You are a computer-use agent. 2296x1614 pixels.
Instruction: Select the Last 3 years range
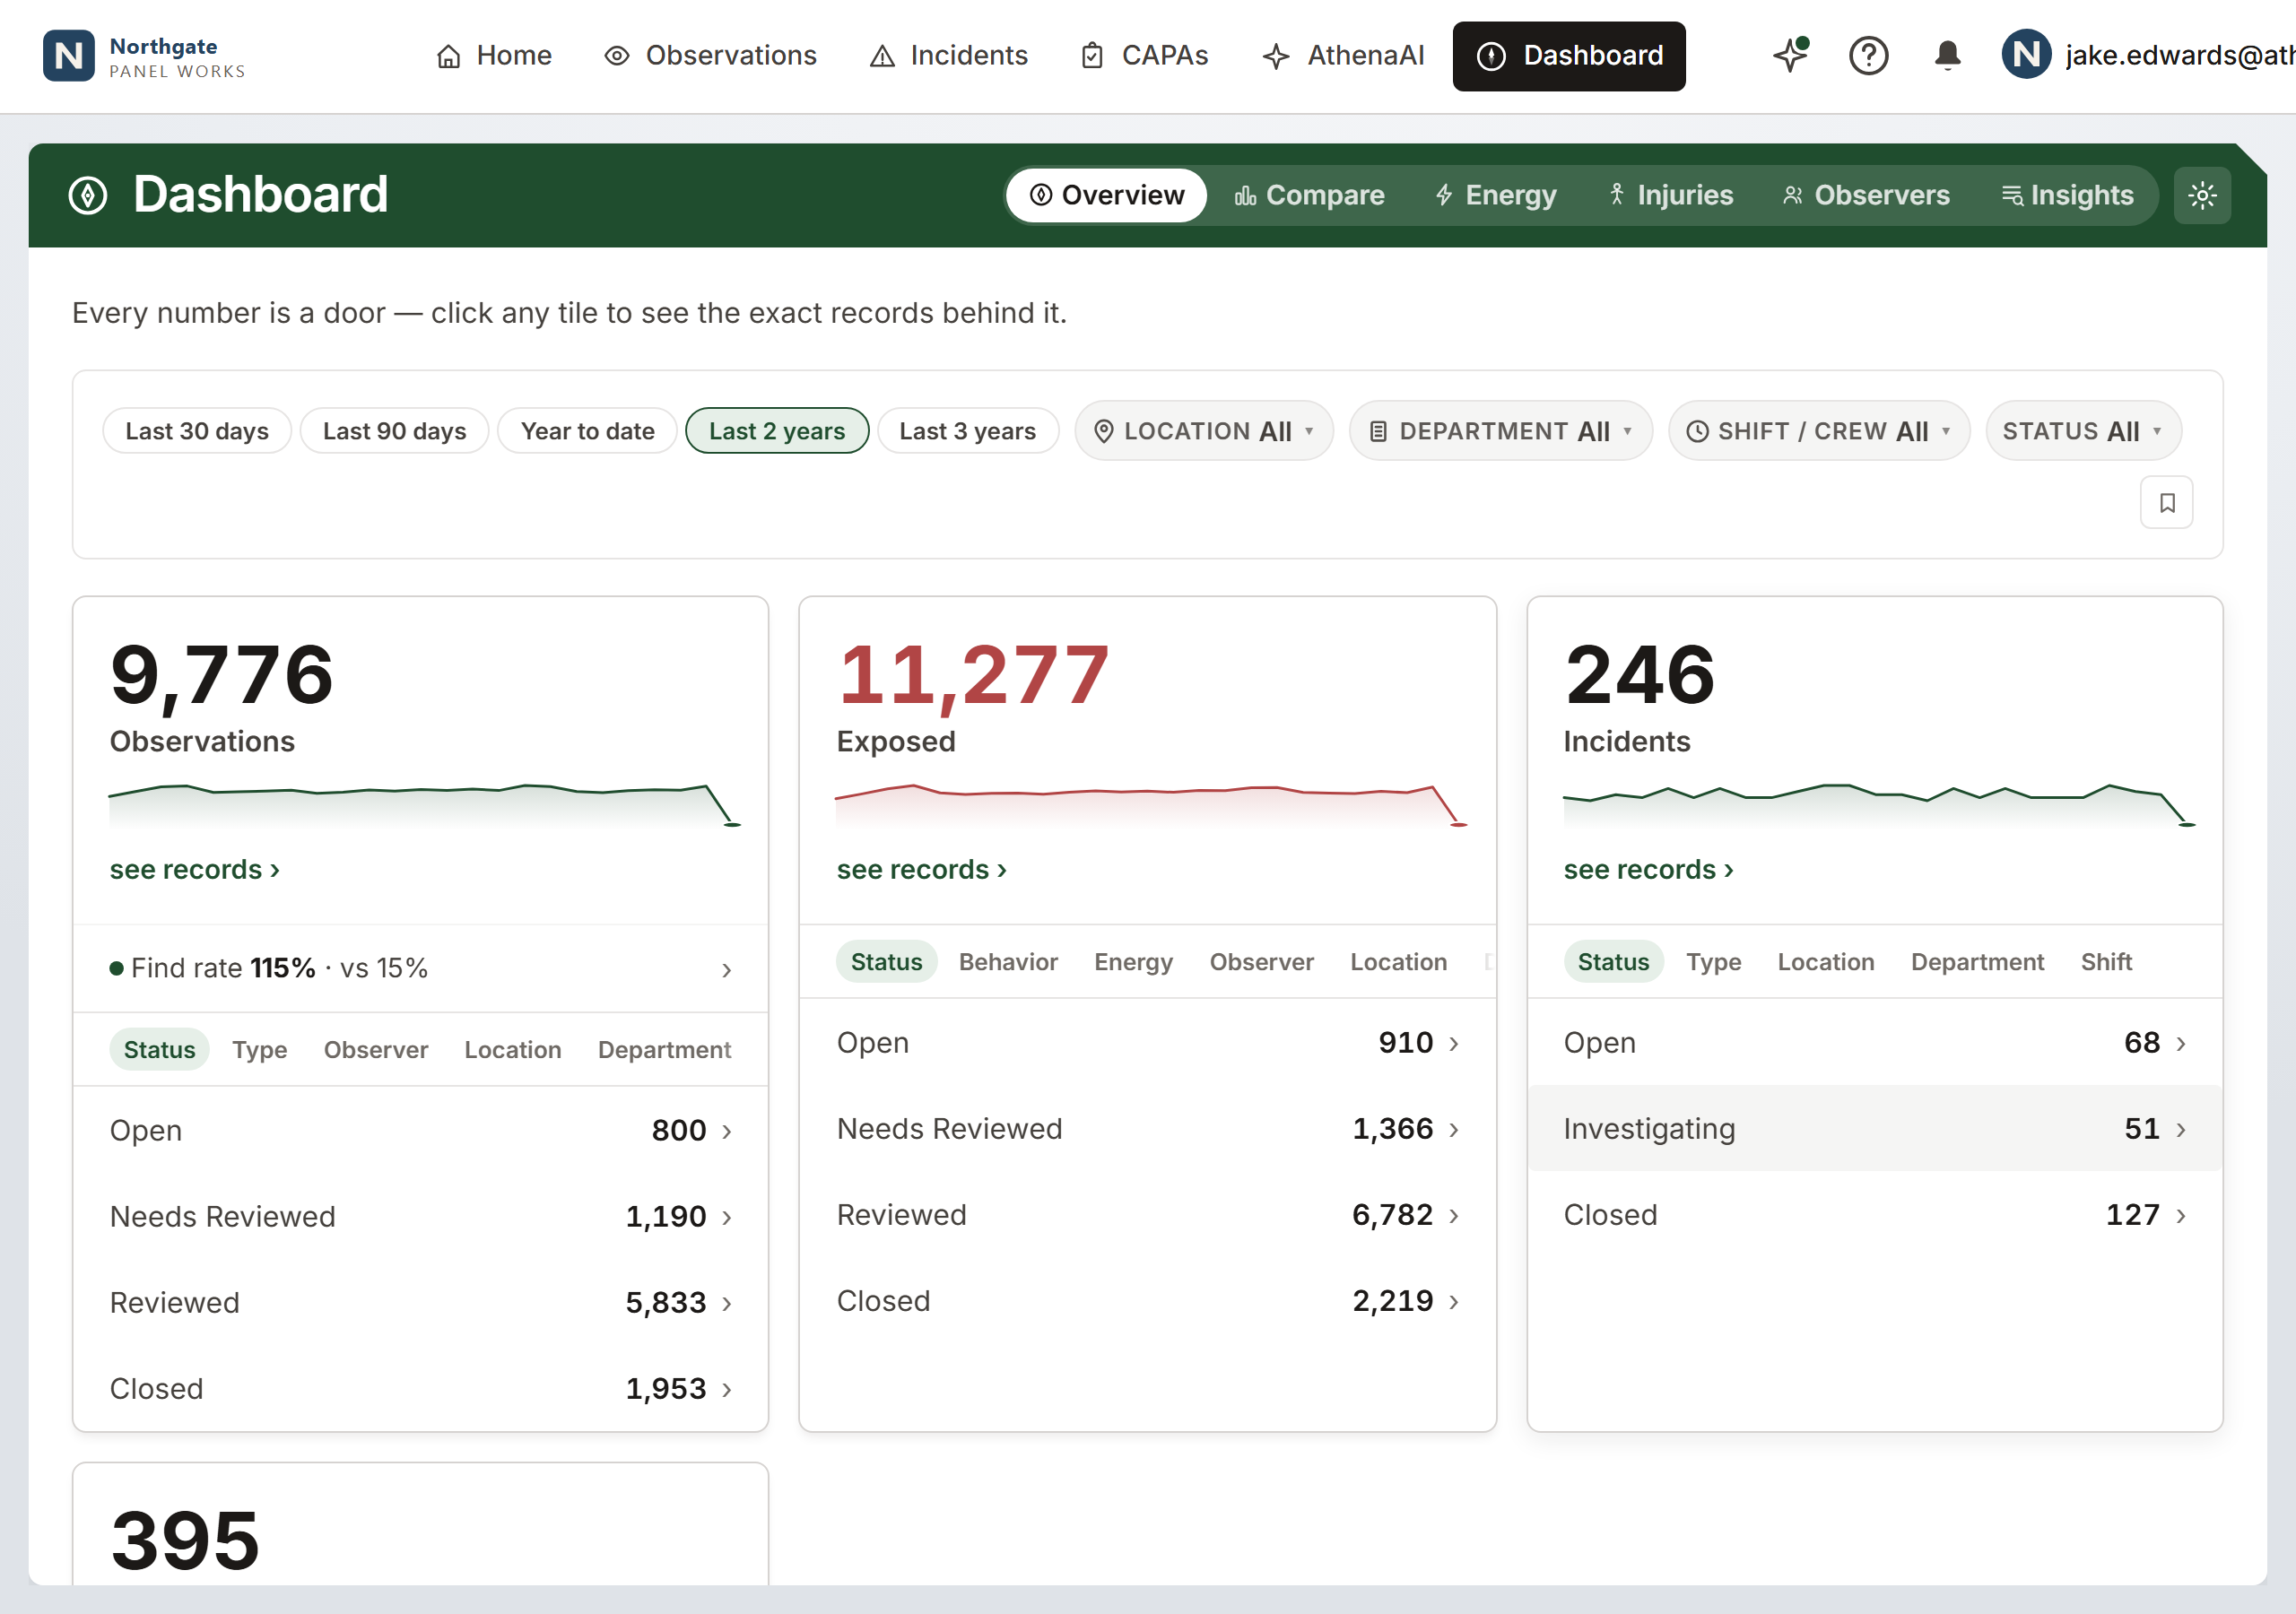click(x=967, y=431)
